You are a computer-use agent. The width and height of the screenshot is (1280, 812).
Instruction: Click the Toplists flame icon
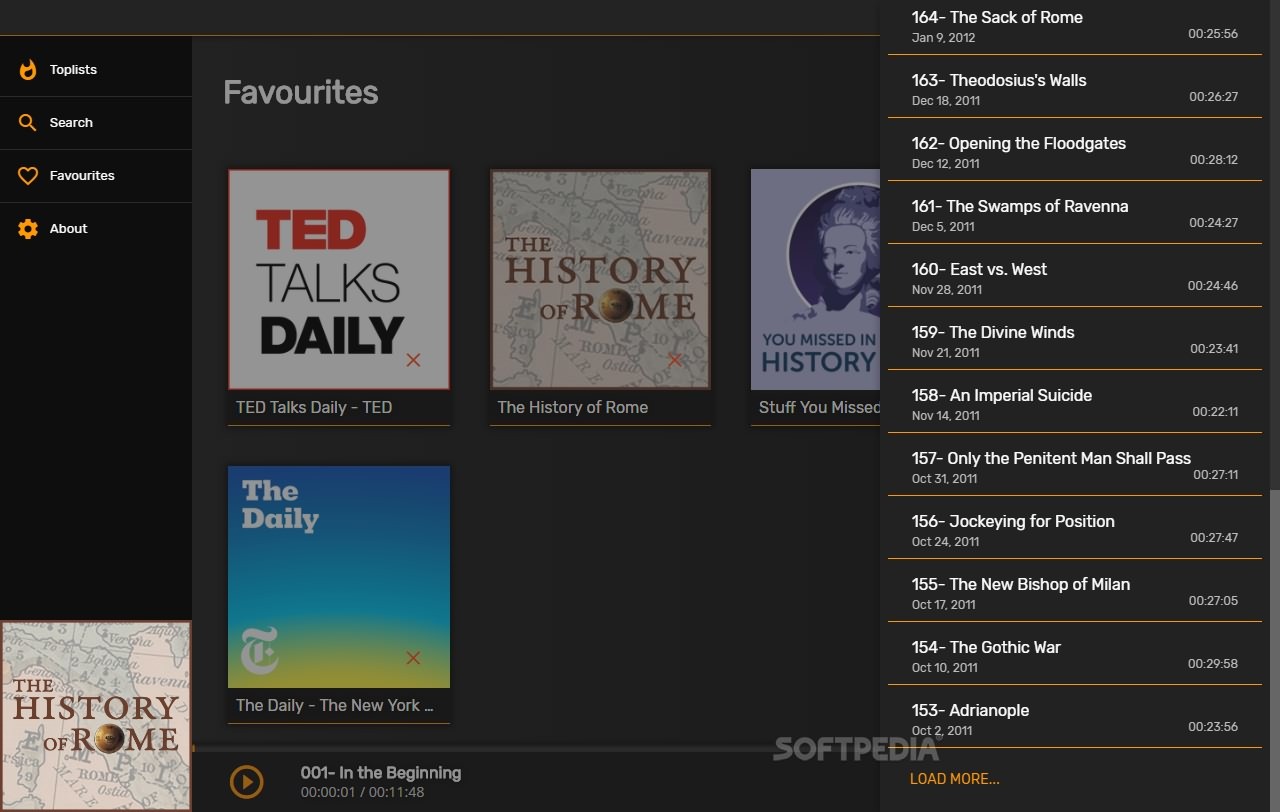[28, 70]
